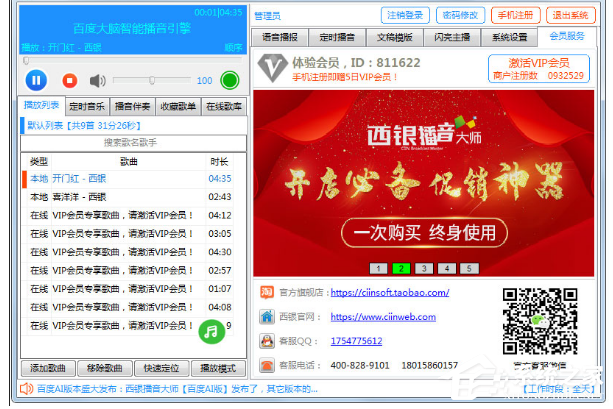Click the 时长 column header
Image resolution: width=613 pixels, height=409 pixels.
219,162
